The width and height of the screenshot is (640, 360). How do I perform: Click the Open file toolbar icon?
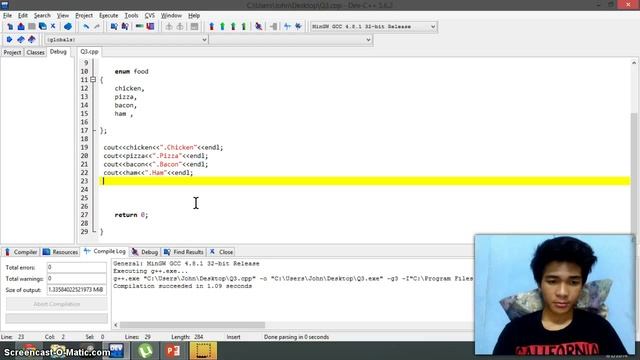[x=21, y=27]
